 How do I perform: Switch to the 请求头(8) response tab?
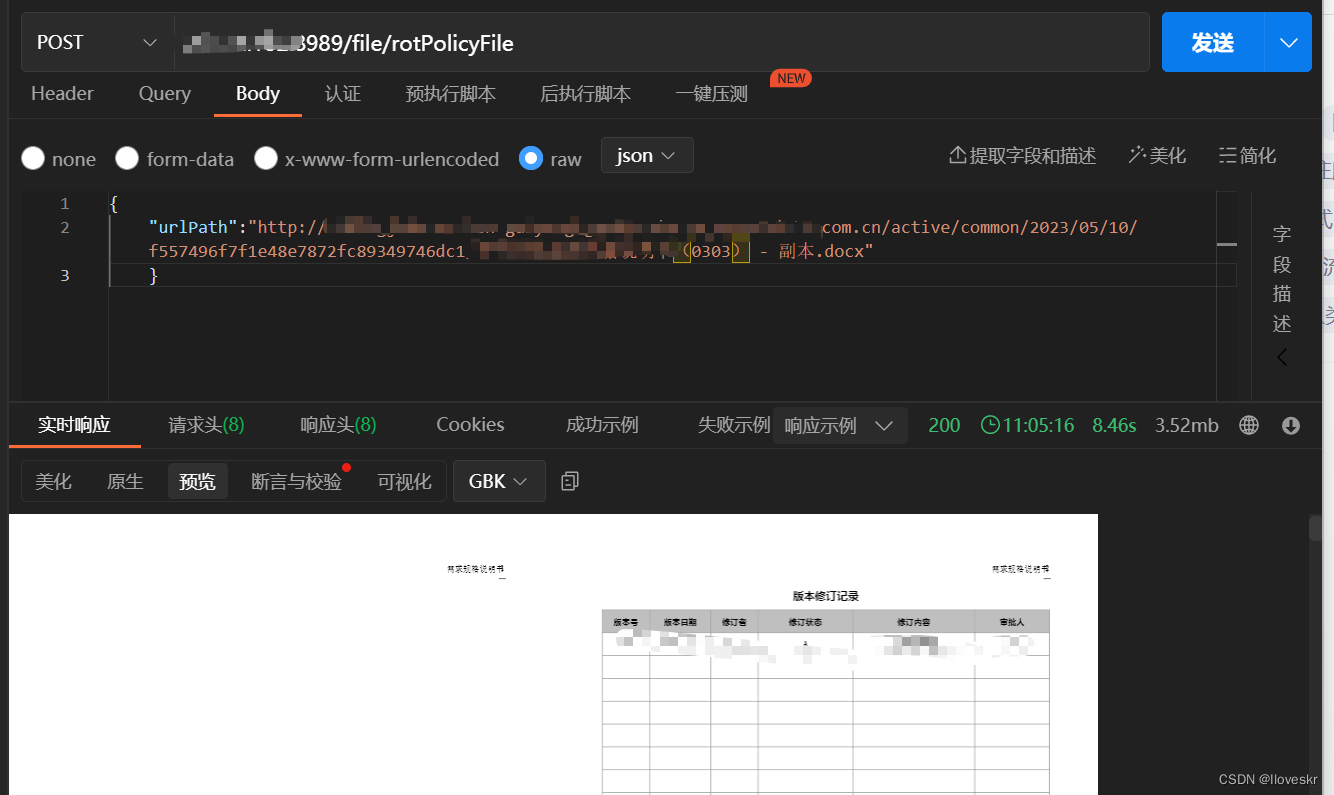[x=205, y=424]
